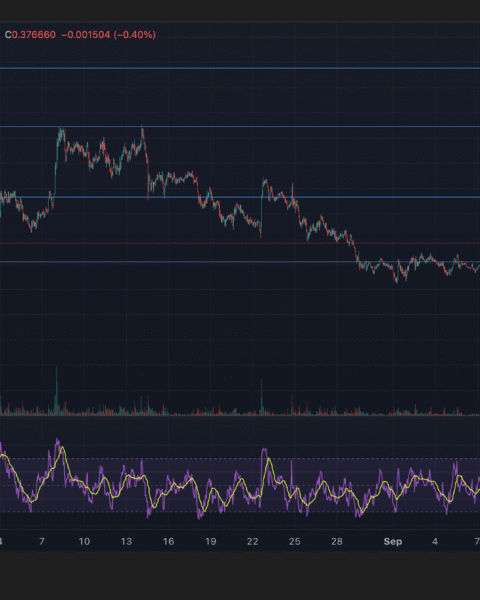Click the price change value −0.001504
Screen dimensions: 480x600
(x=86, y=35)
